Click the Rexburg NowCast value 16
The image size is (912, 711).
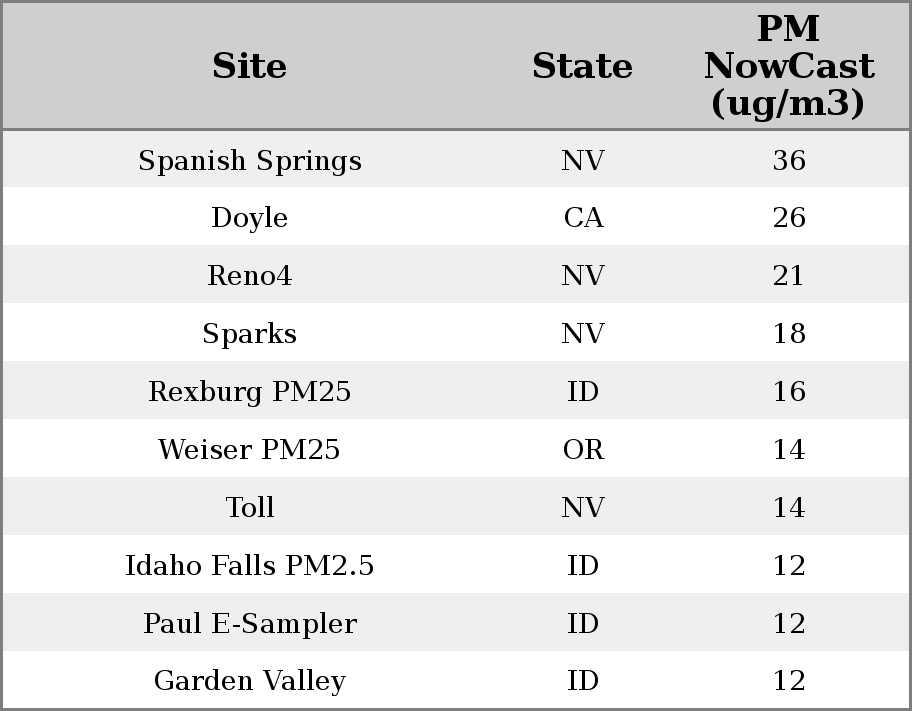point(789,392)
